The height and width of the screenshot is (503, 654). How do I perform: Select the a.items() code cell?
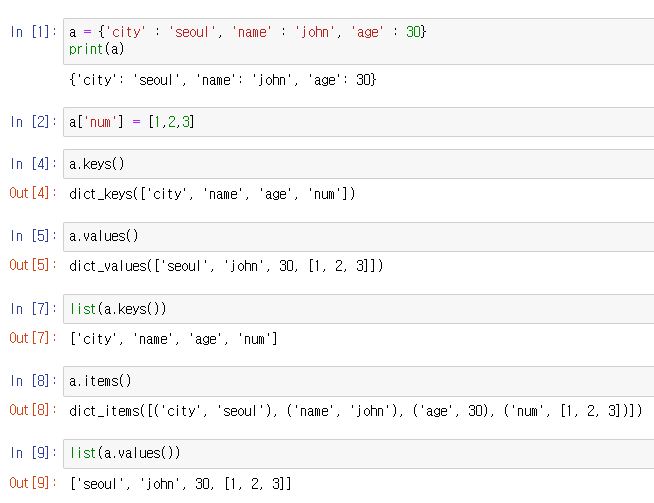click(358, 381)
